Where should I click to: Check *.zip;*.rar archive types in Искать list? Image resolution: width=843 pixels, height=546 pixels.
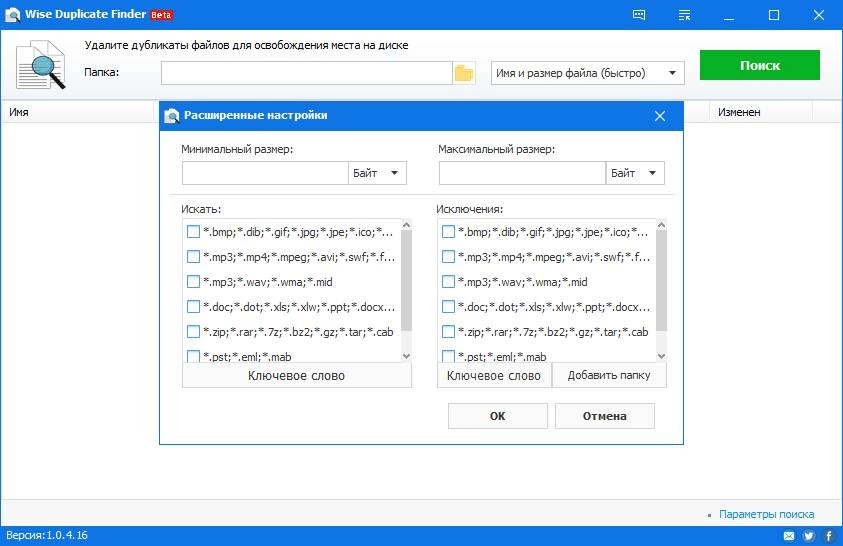coord(193,332)
